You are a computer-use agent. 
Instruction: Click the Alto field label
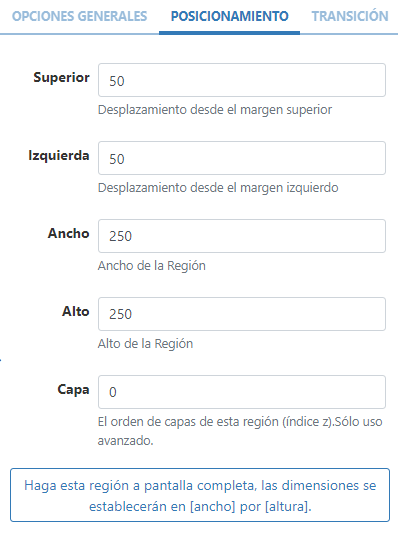pos(76,311)
